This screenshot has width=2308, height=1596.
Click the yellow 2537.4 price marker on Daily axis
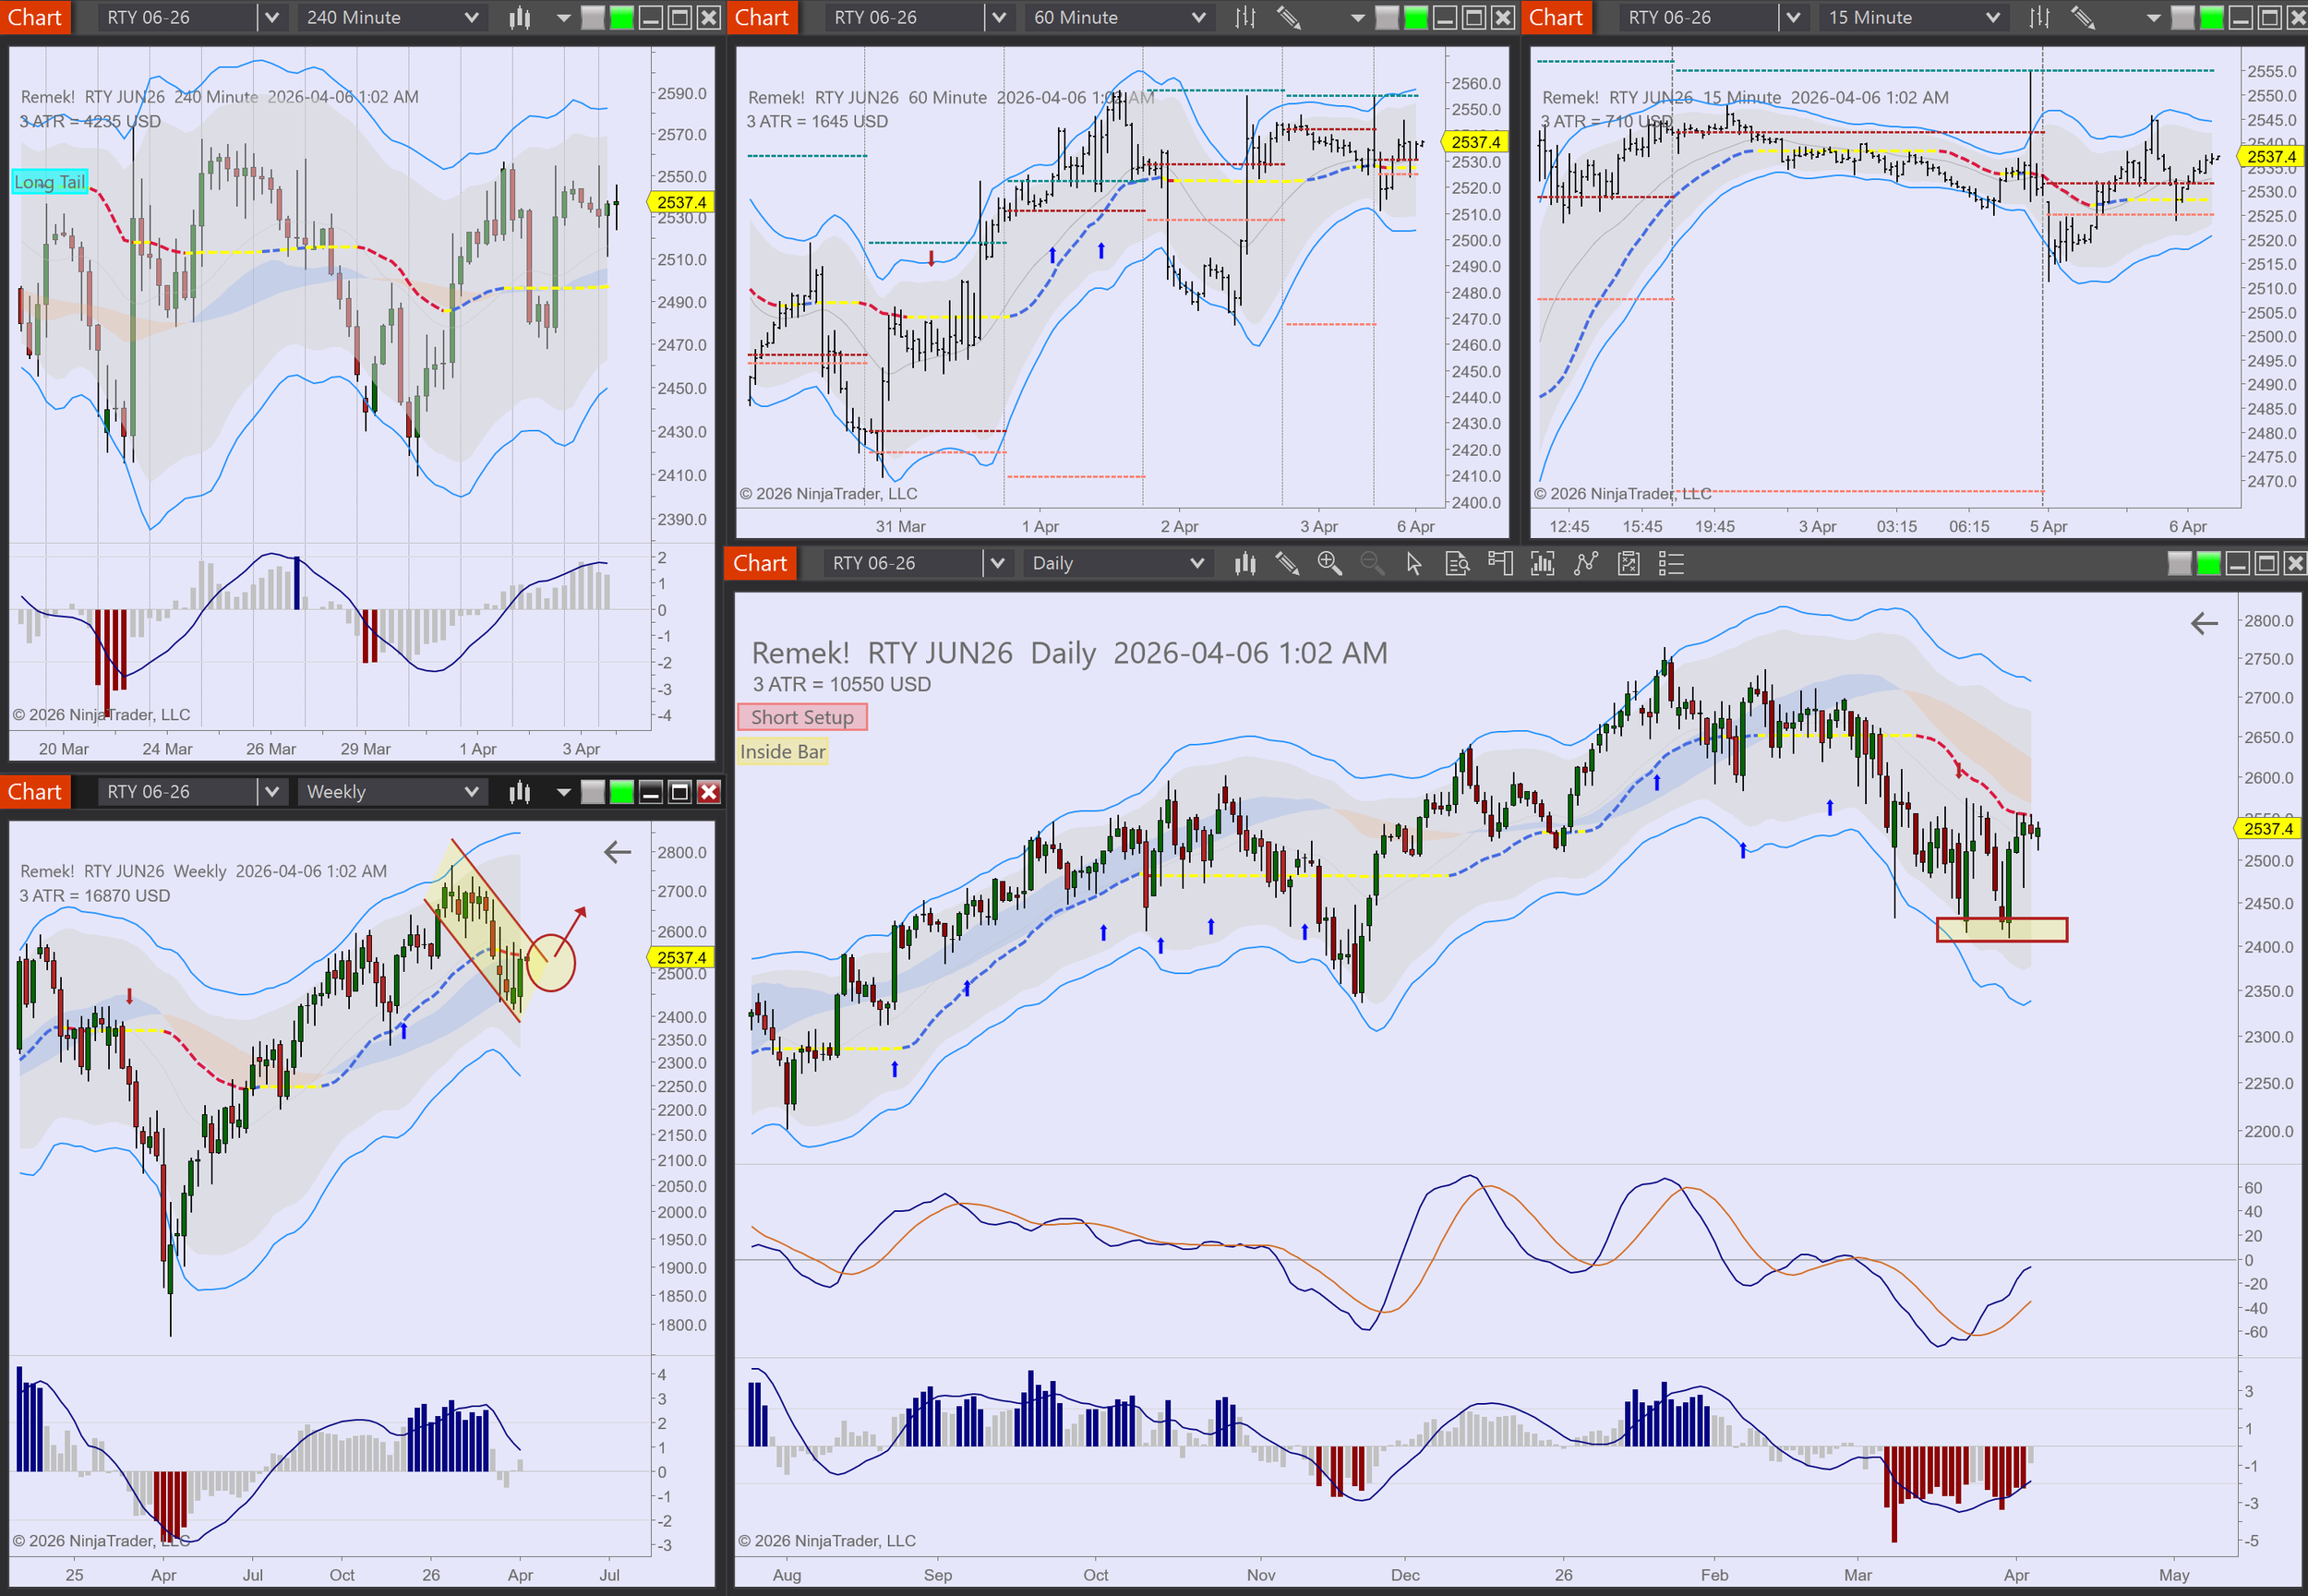2268,828
